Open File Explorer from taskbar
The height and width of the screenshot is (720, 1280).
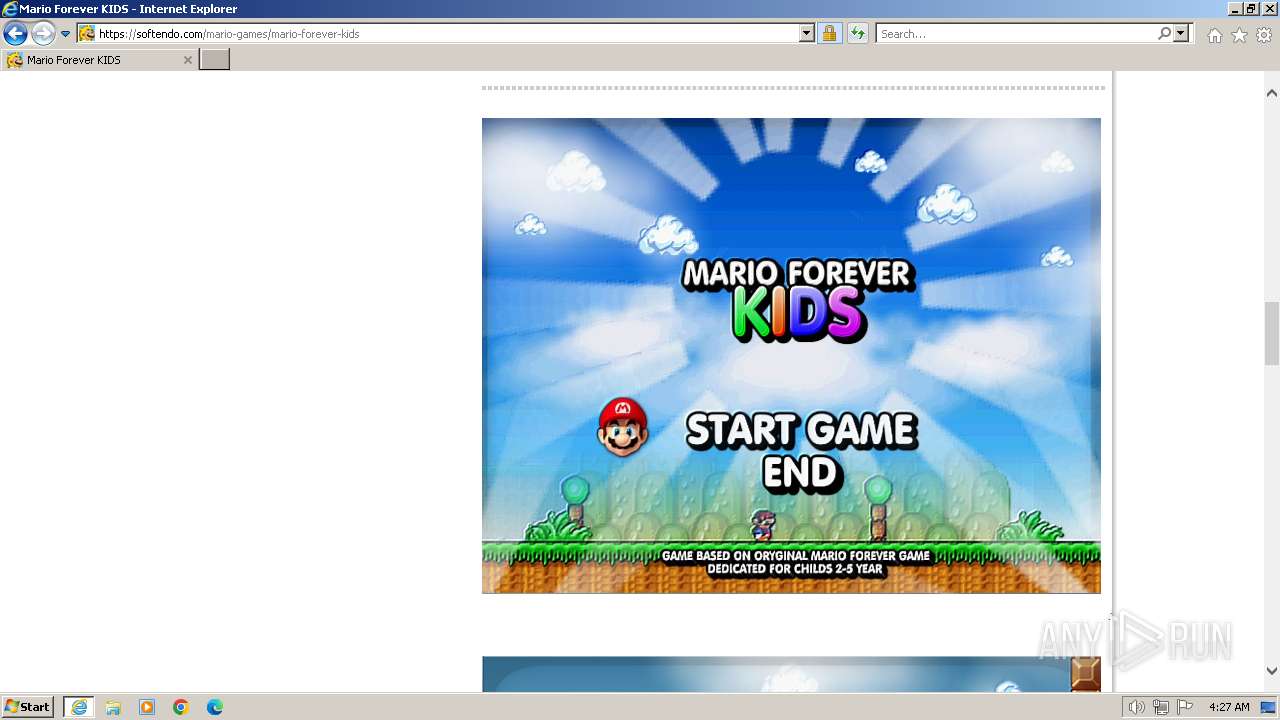(x=113, y=707)
